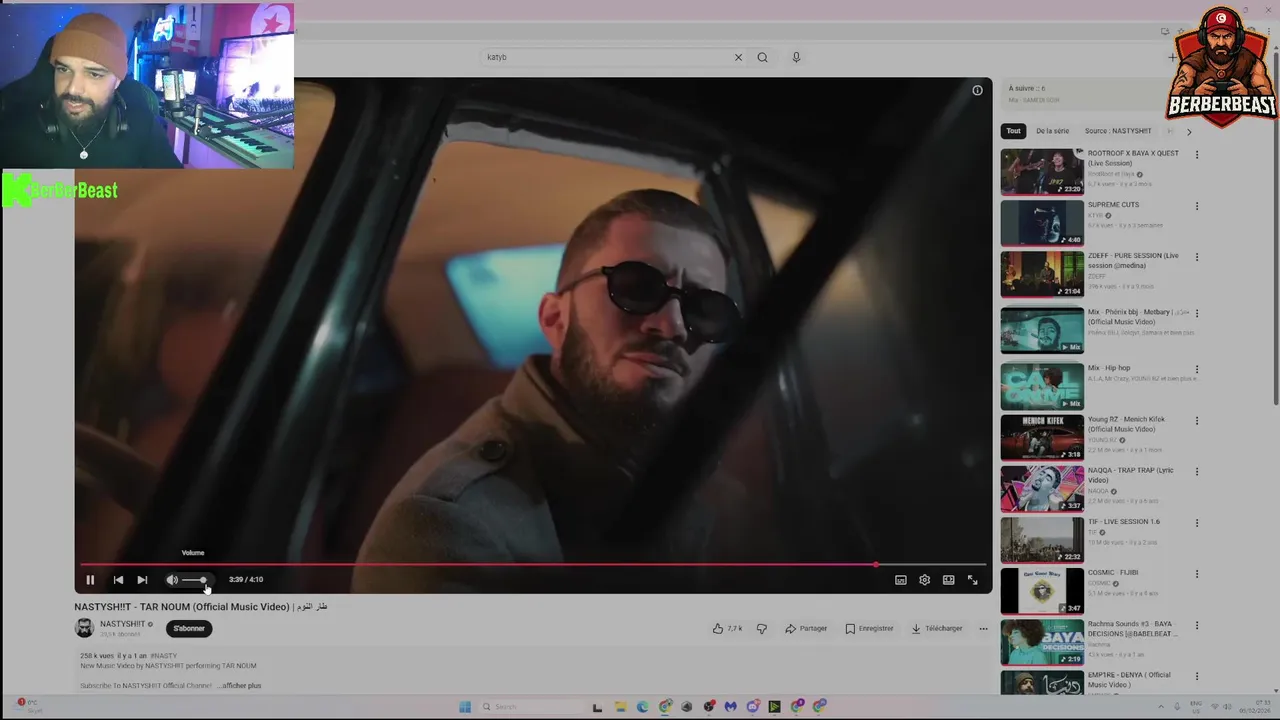1280x720 pixels.
Task: Mute the video with the speaker icon
Action: pos(172,580)
